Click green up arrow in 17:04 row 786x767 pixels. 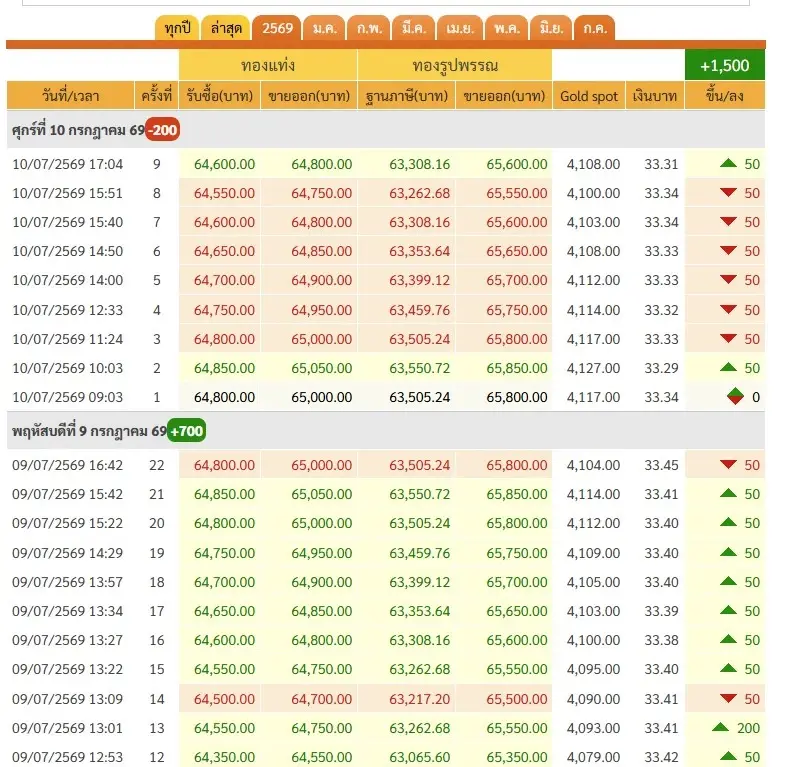click(x=728, y=163)
